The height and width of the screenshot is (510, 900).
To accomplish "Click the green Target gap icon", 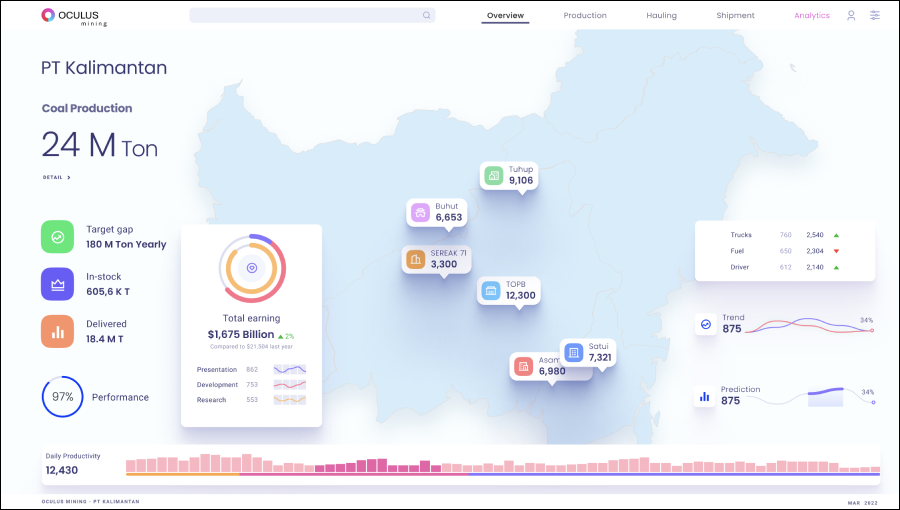I will (x=58, y=237).
